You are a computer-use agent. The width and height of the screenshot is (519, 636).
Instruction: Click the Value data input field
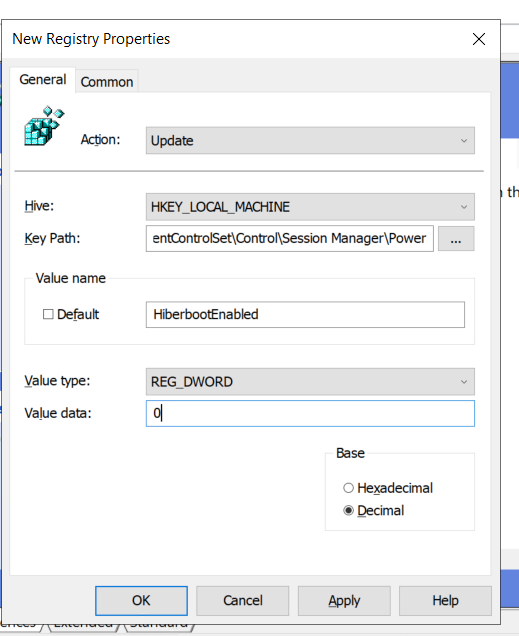click(x=310, y=413)
